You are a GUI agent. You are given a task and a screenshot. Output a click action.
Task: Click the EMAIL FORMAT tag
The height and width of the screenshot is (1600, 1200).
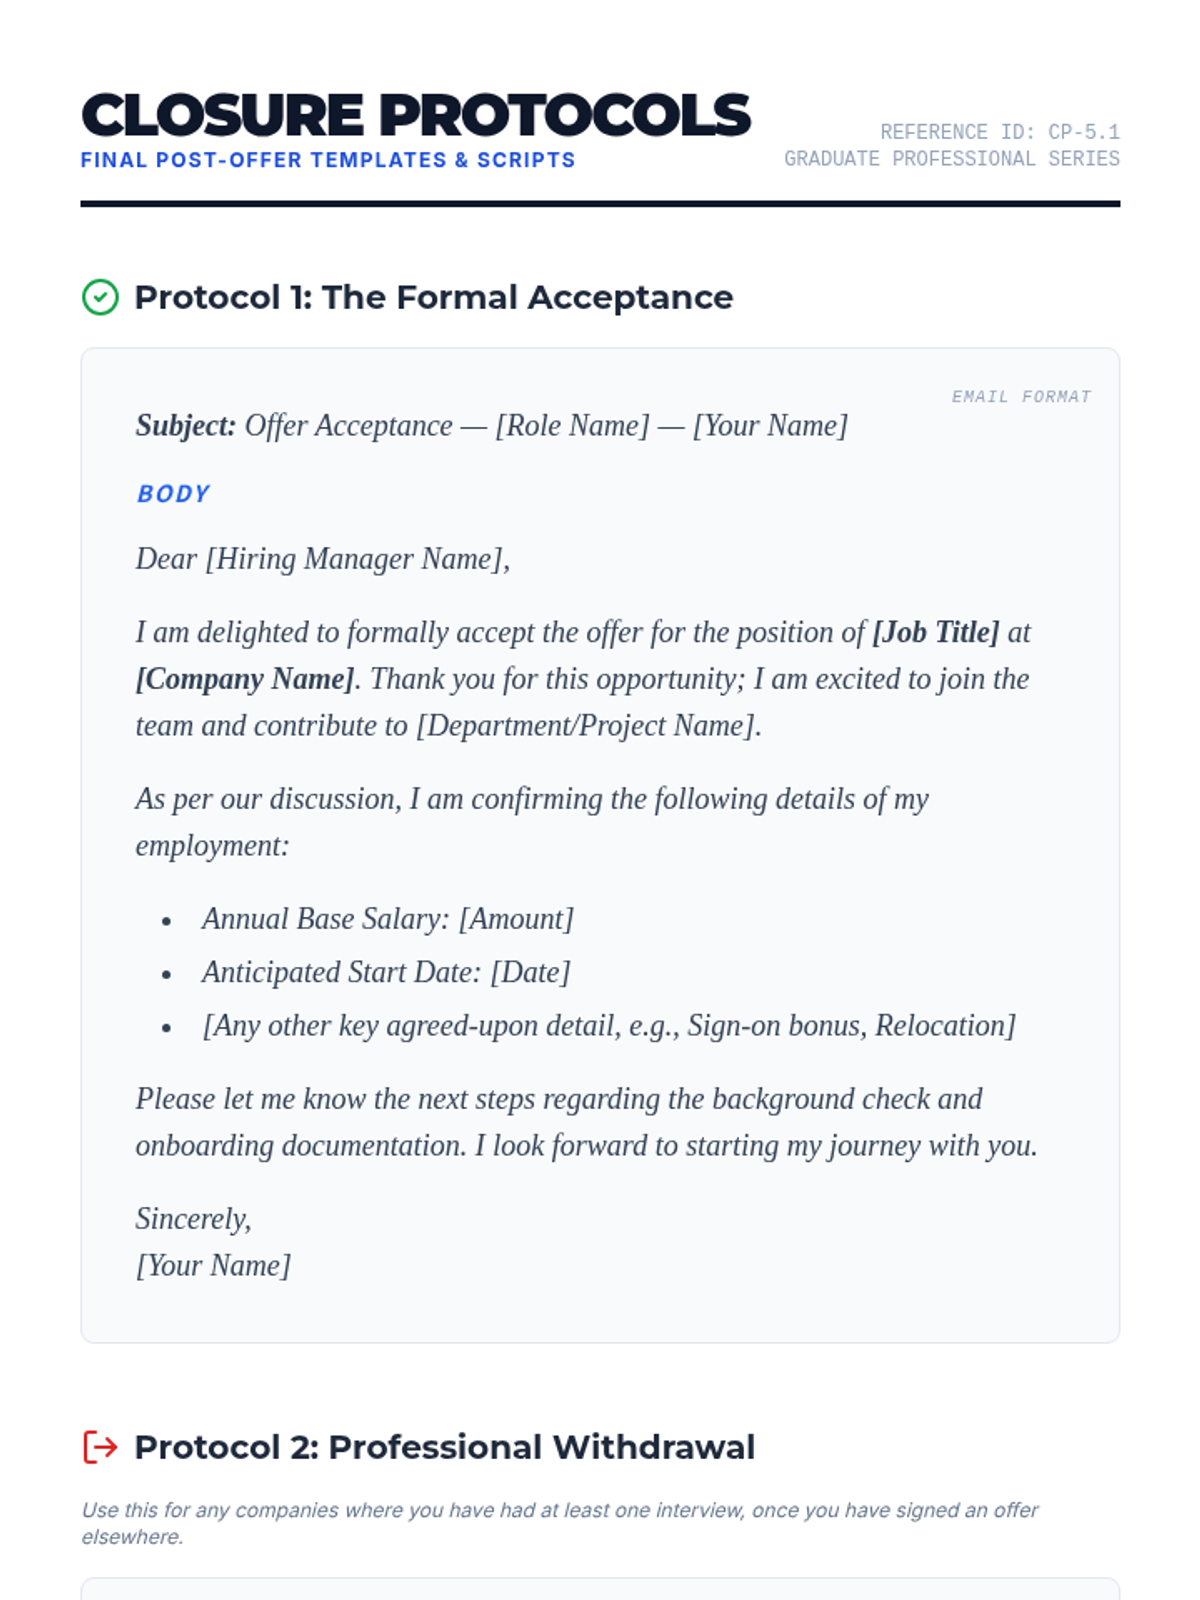click(x=1020, y=397)
